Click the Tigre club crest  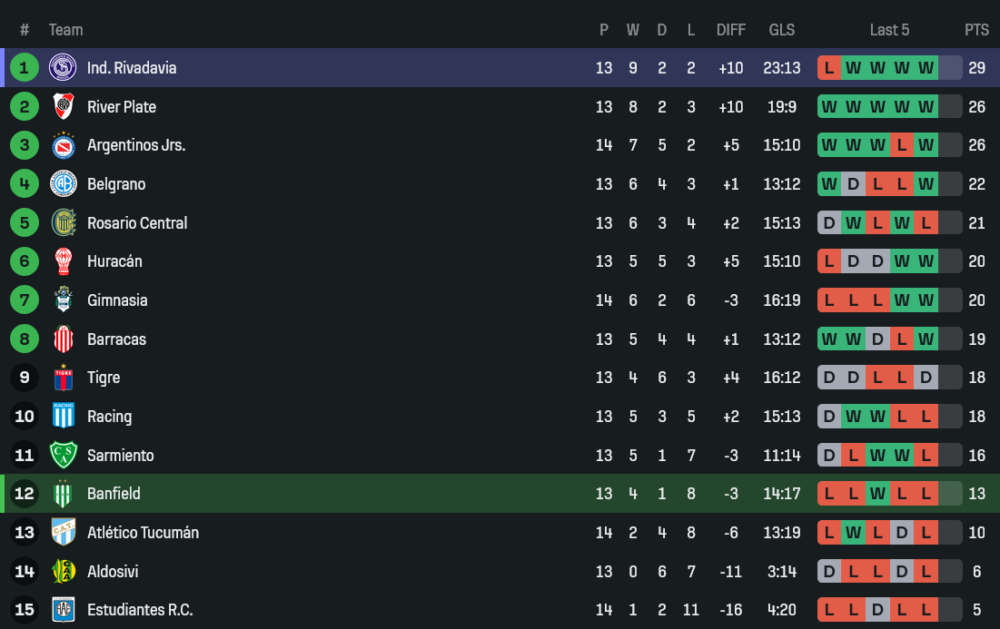pos(63,378)
